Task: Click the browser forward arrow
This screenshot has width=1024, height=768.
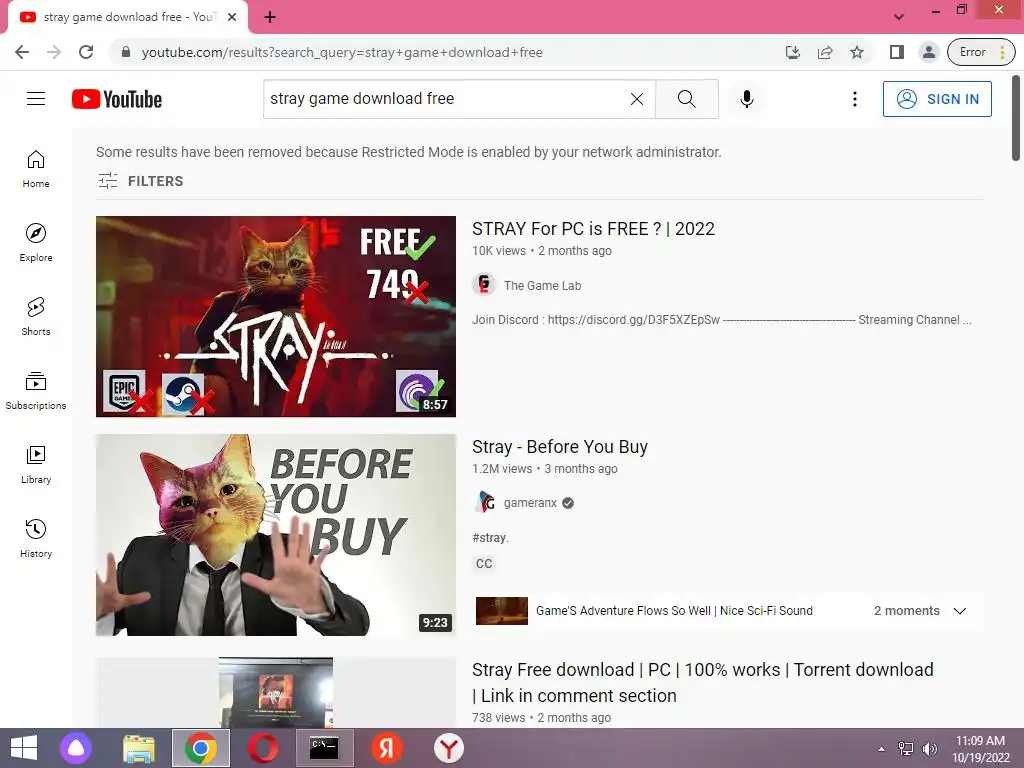Action: 54,52
